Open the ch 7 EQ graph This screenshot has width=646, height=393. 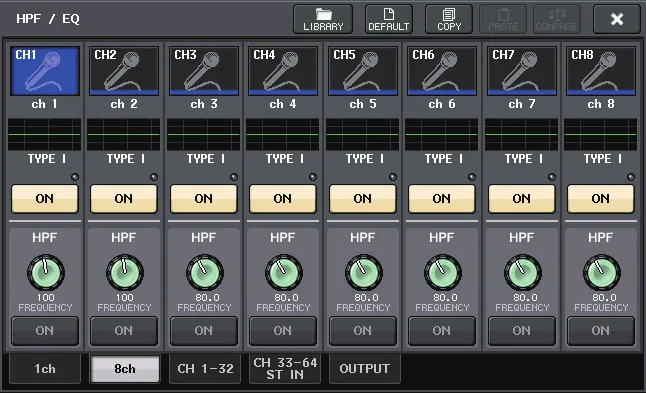522,134
